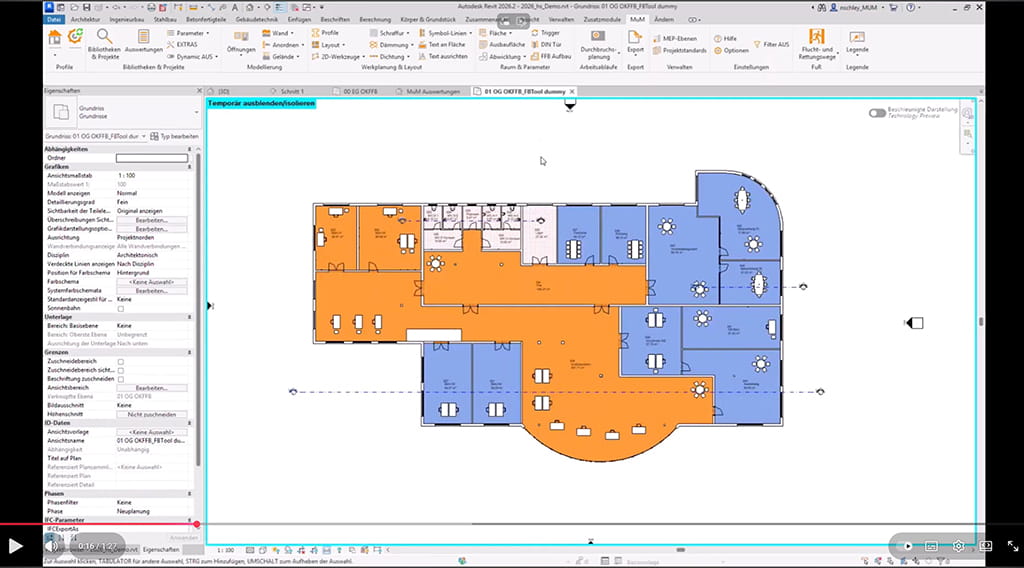Click the Save icon in quick access toolbar

[86, 7]
